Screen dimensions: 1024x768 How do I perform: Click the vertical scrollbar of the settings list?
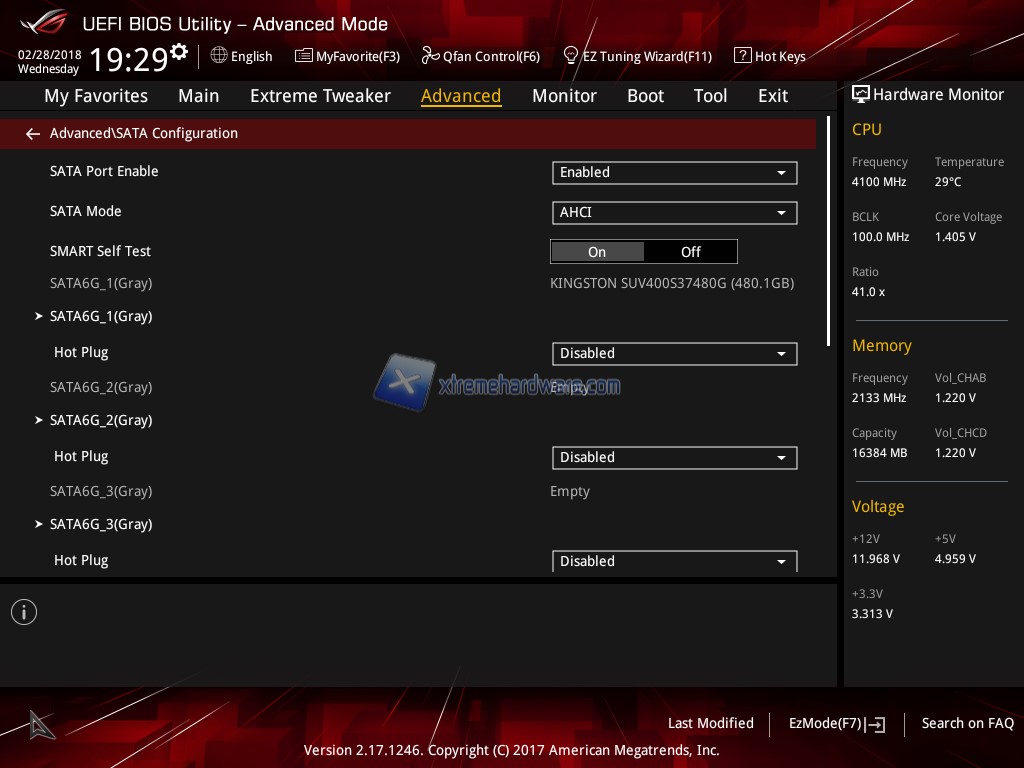click(x=829, y=232)
